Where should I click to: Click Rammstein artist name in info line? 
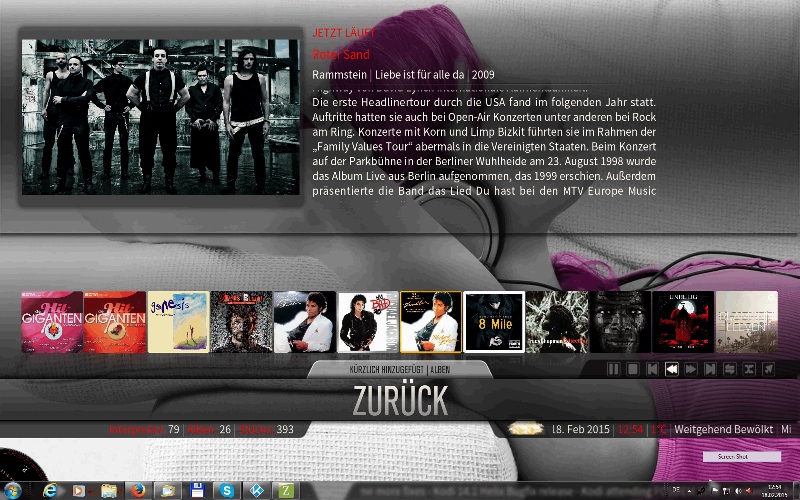(x=339, y=74)
